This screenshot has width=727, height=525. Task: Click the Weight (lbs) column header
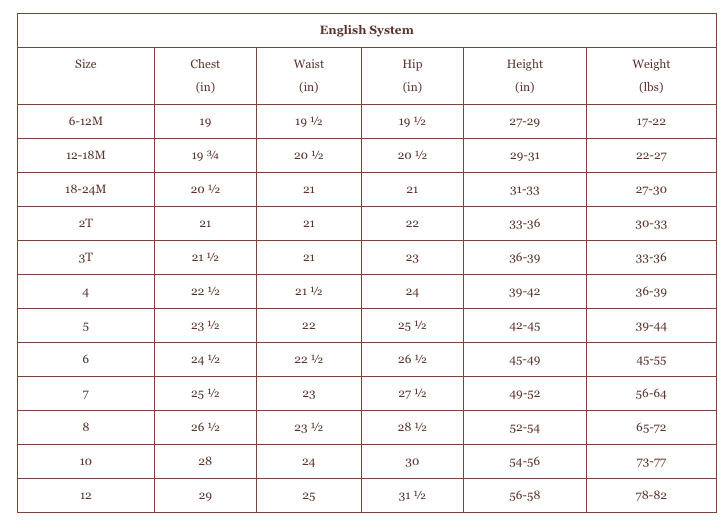click(x=651, y=75)
